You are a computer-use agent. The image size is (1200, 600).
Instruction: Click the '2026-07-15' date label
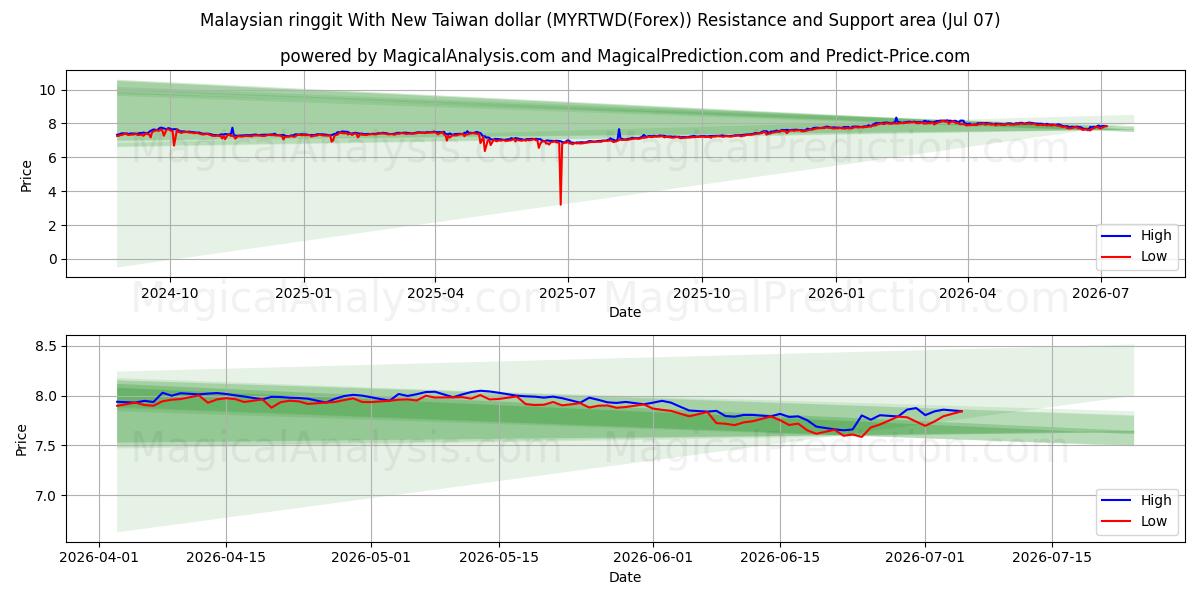click(1052, 557)
